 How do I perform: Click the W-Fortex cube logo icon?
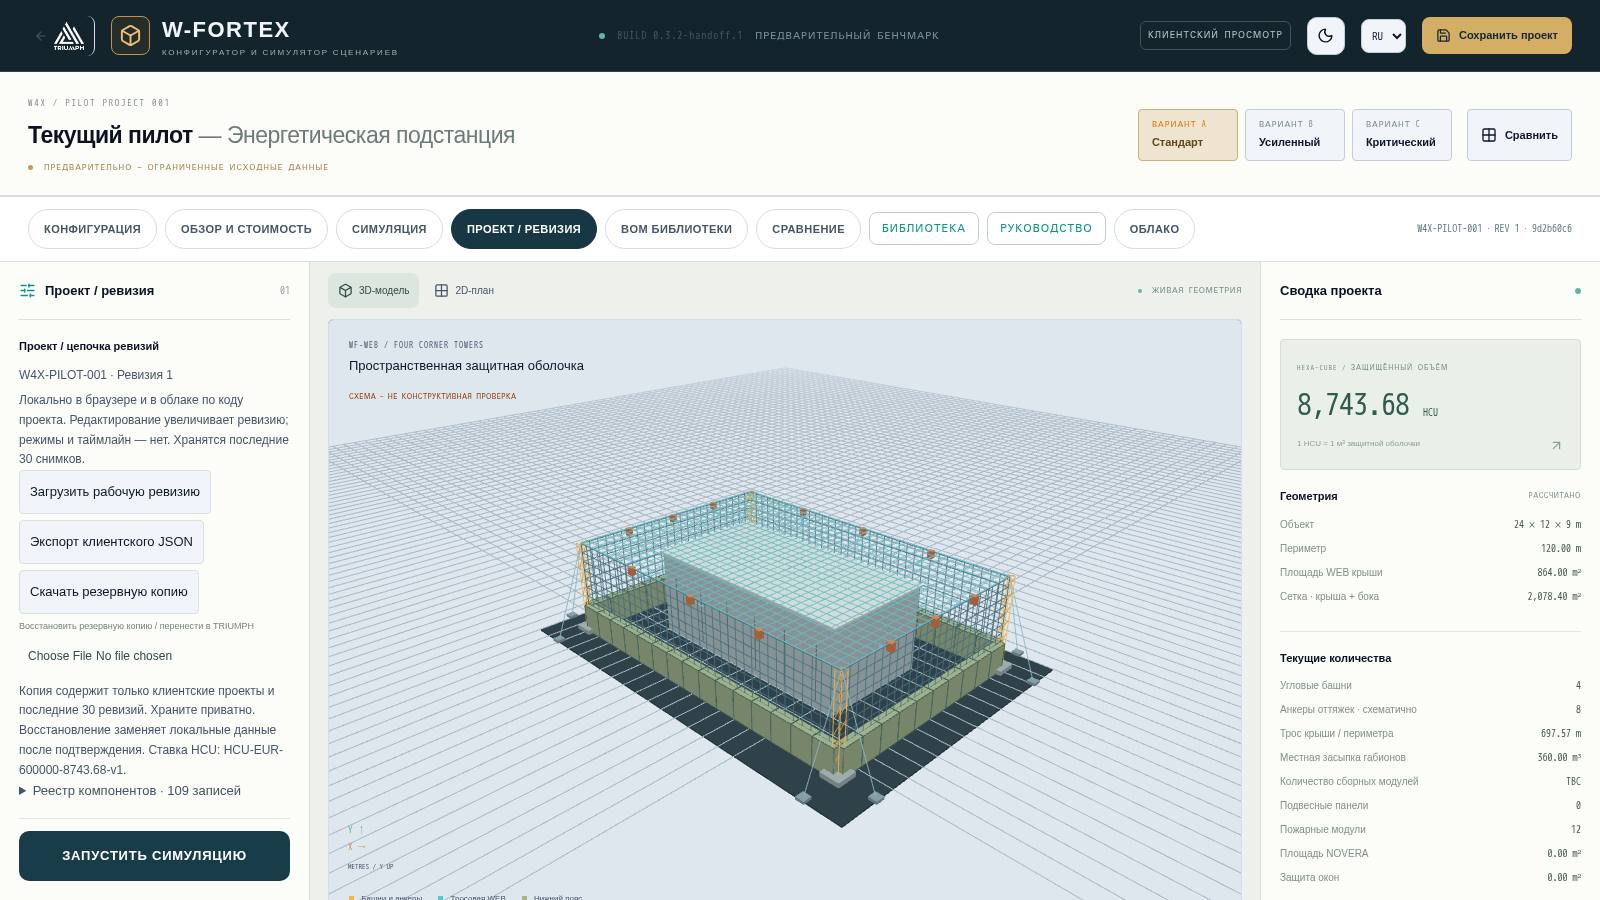click(130, 36)
